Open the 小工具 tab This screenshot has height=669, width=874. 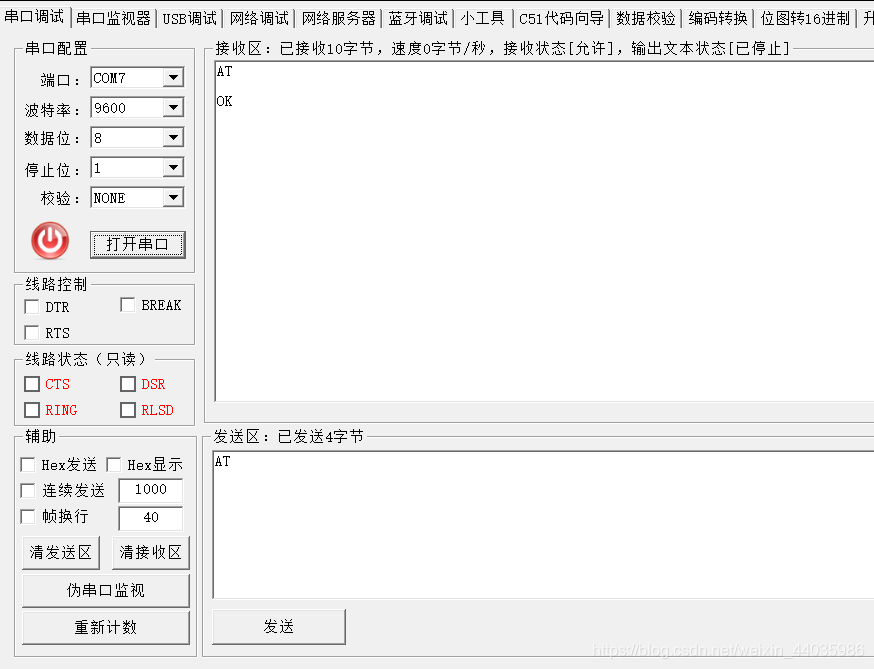[482, 18]
